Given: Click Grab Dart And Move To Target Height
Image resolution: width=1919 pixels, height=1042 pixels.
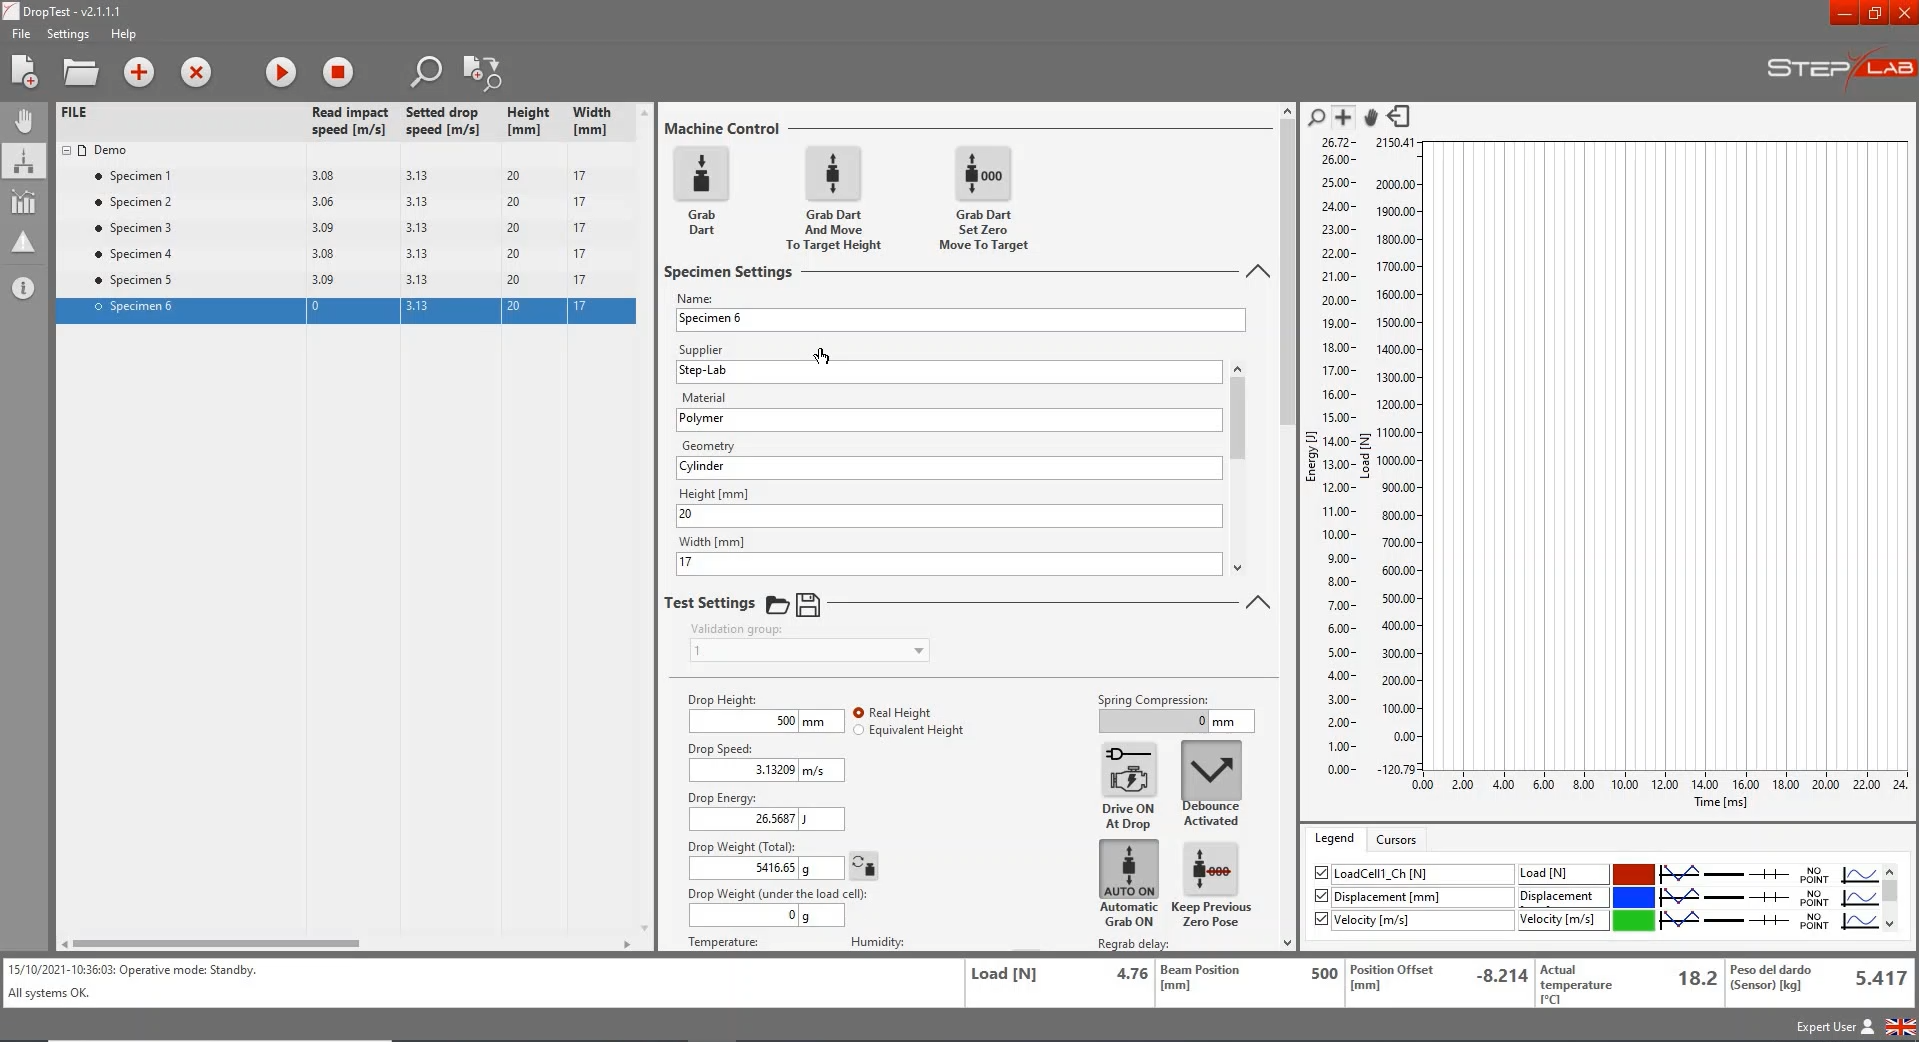Looking at the screenshot, I should pos(832,174).
